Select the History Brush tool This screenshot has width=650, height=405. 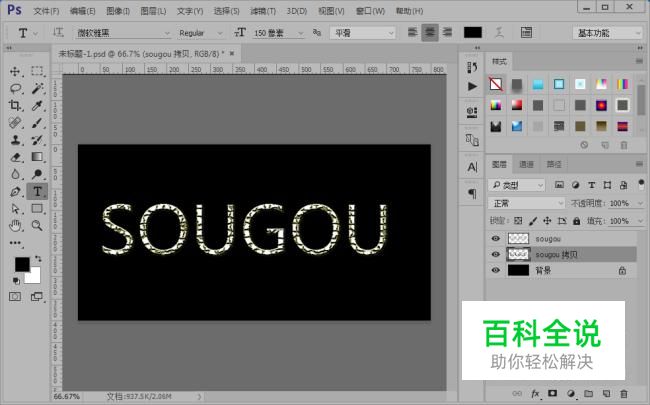[37, 140]
